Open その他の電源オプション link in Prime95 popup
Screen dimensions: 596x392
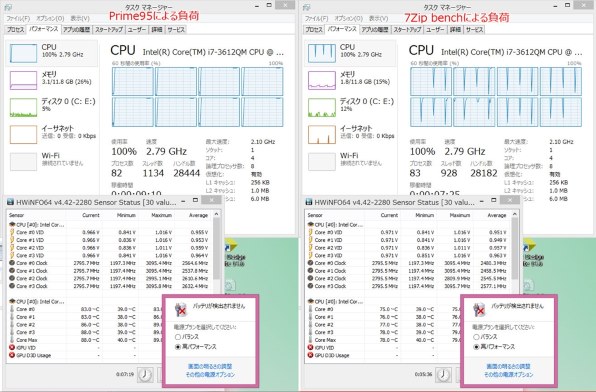(210, 375)
